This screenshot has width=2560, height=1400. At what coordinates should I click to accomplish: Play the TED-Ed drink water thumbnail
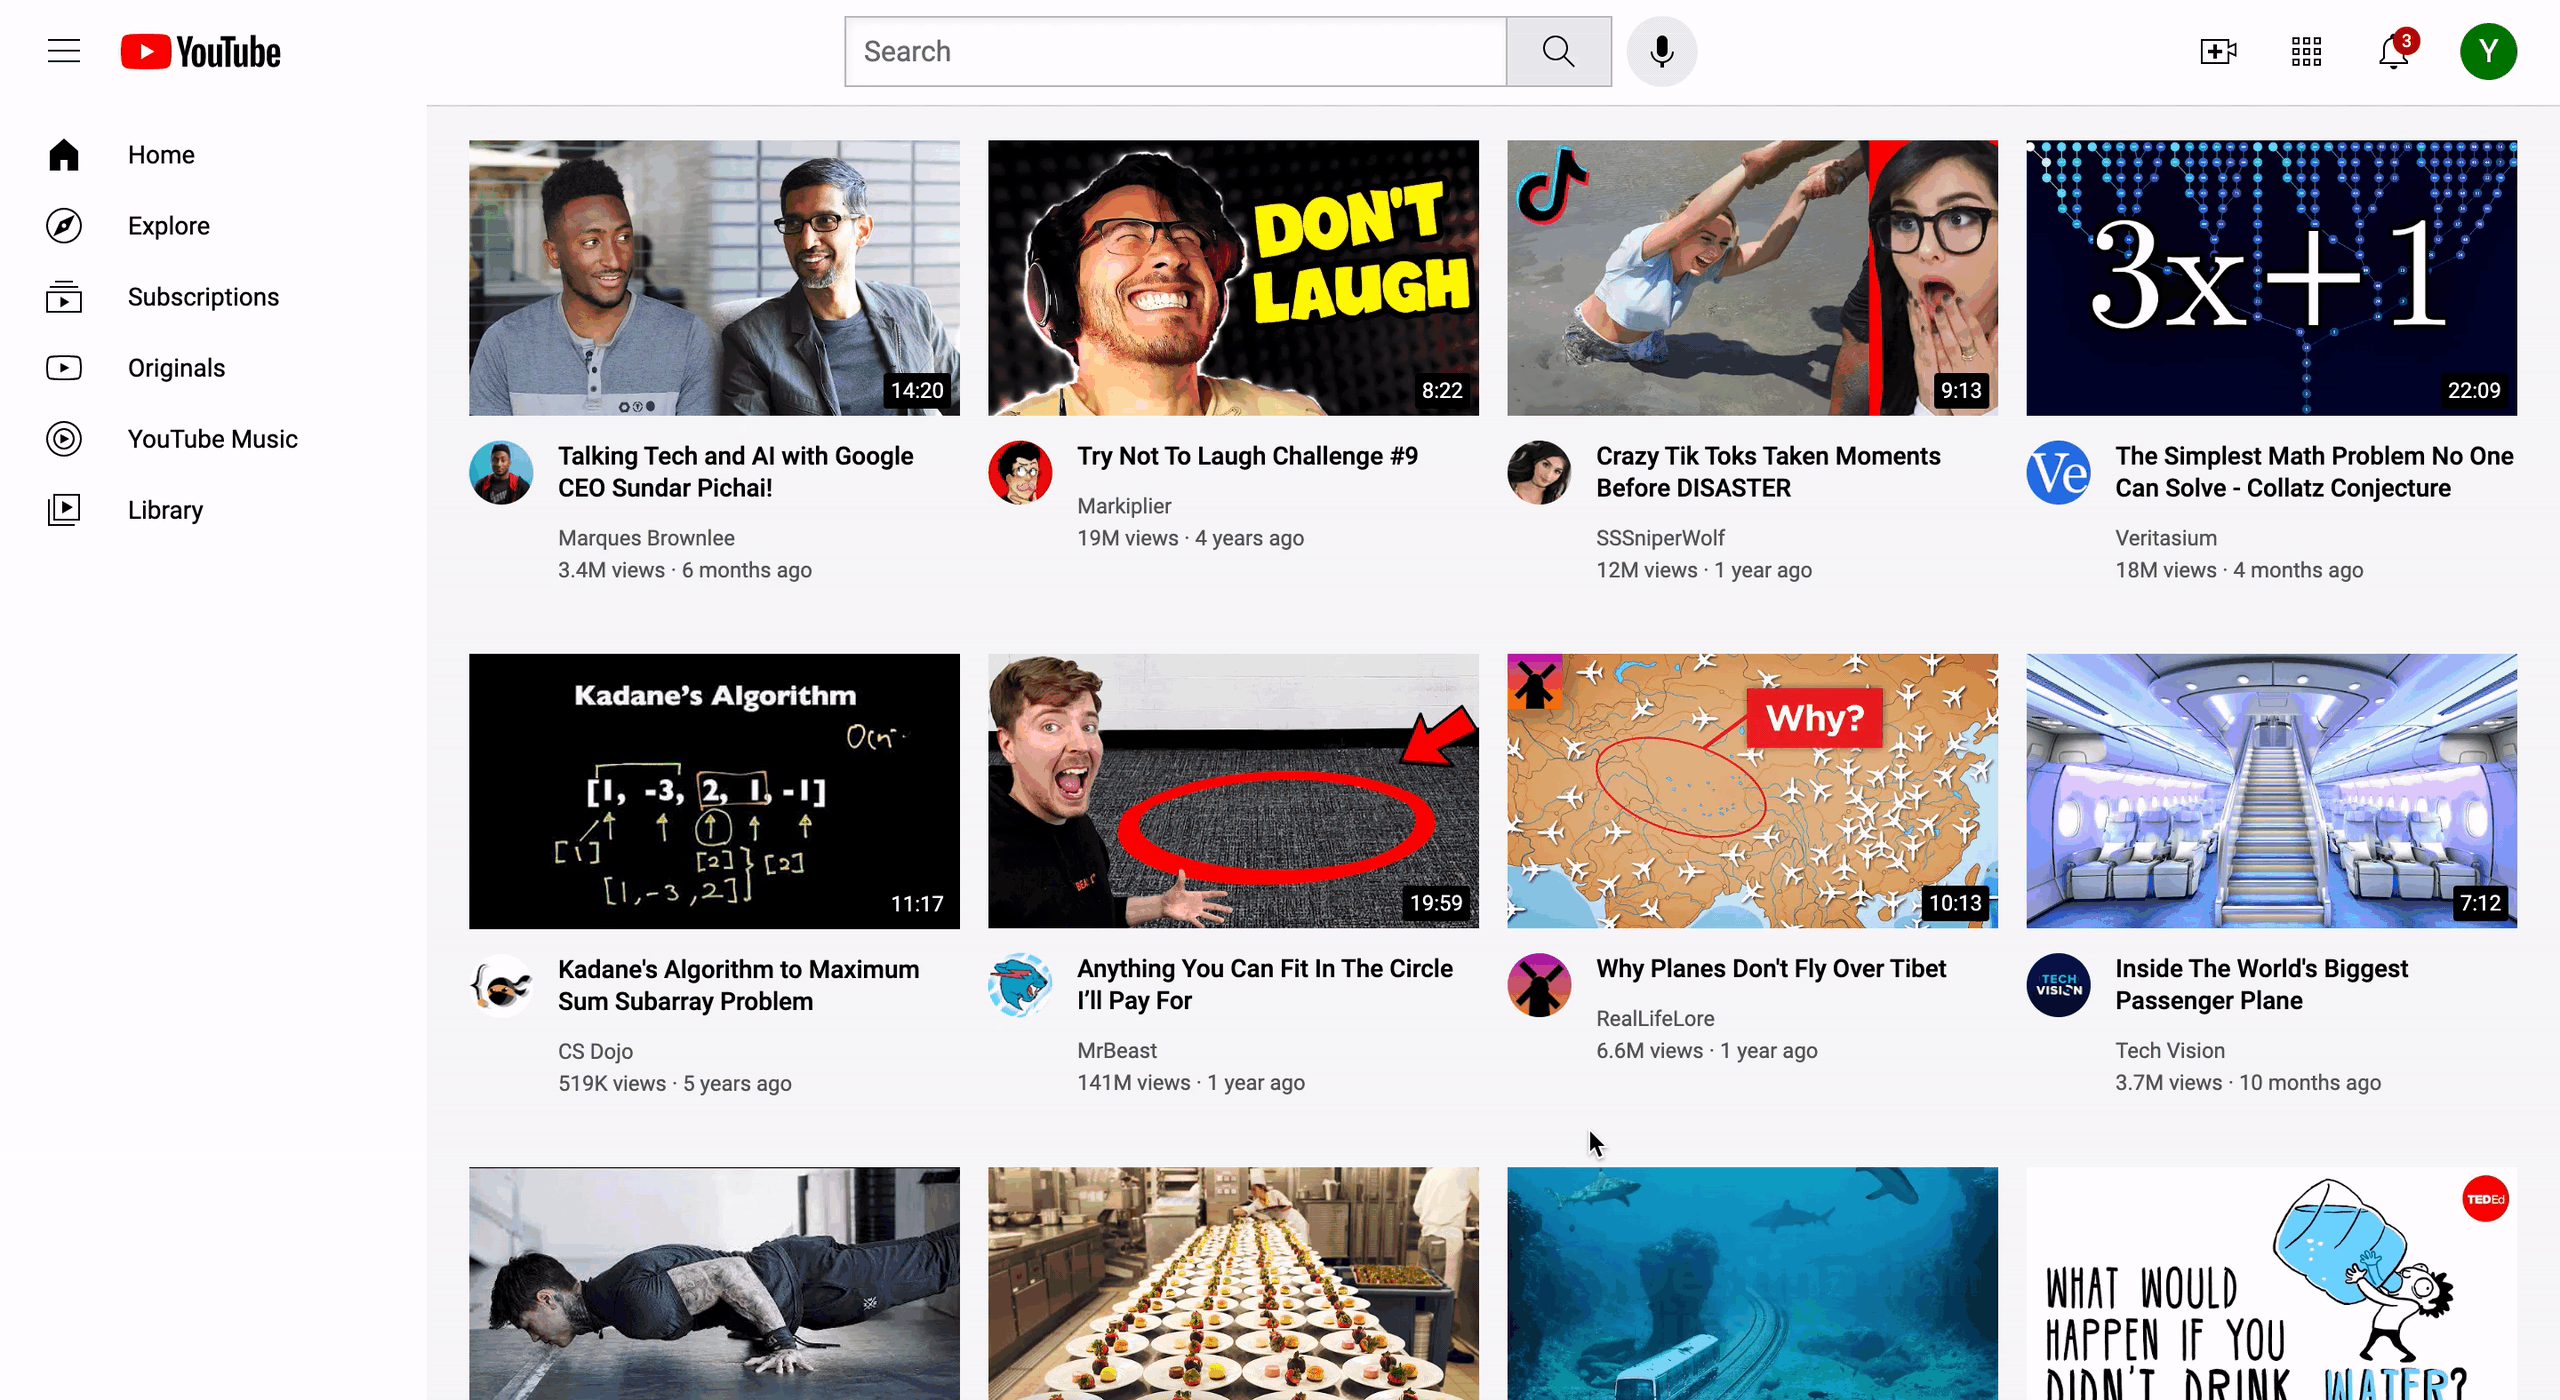(2271, 1283)
